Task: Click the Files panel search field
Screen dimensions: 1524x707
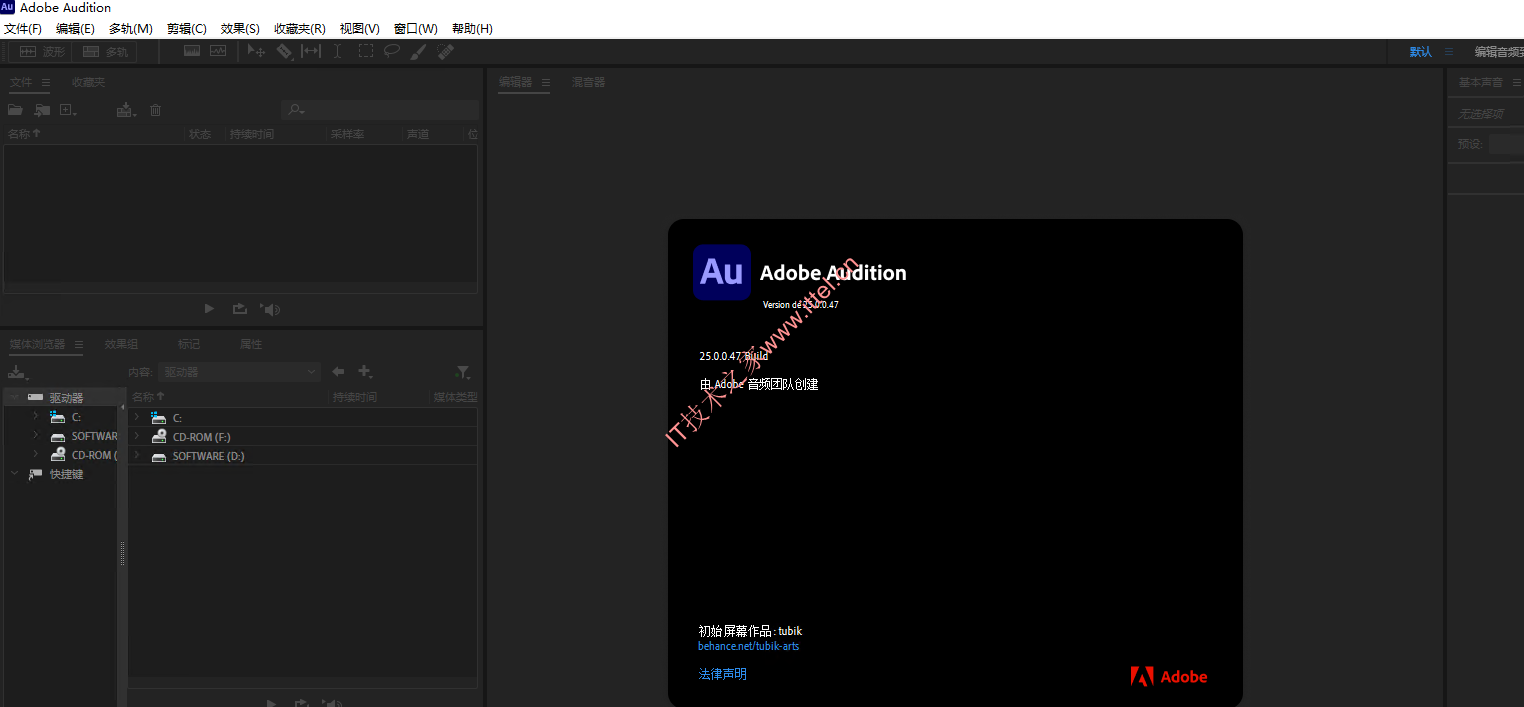Action: point(379,110)
